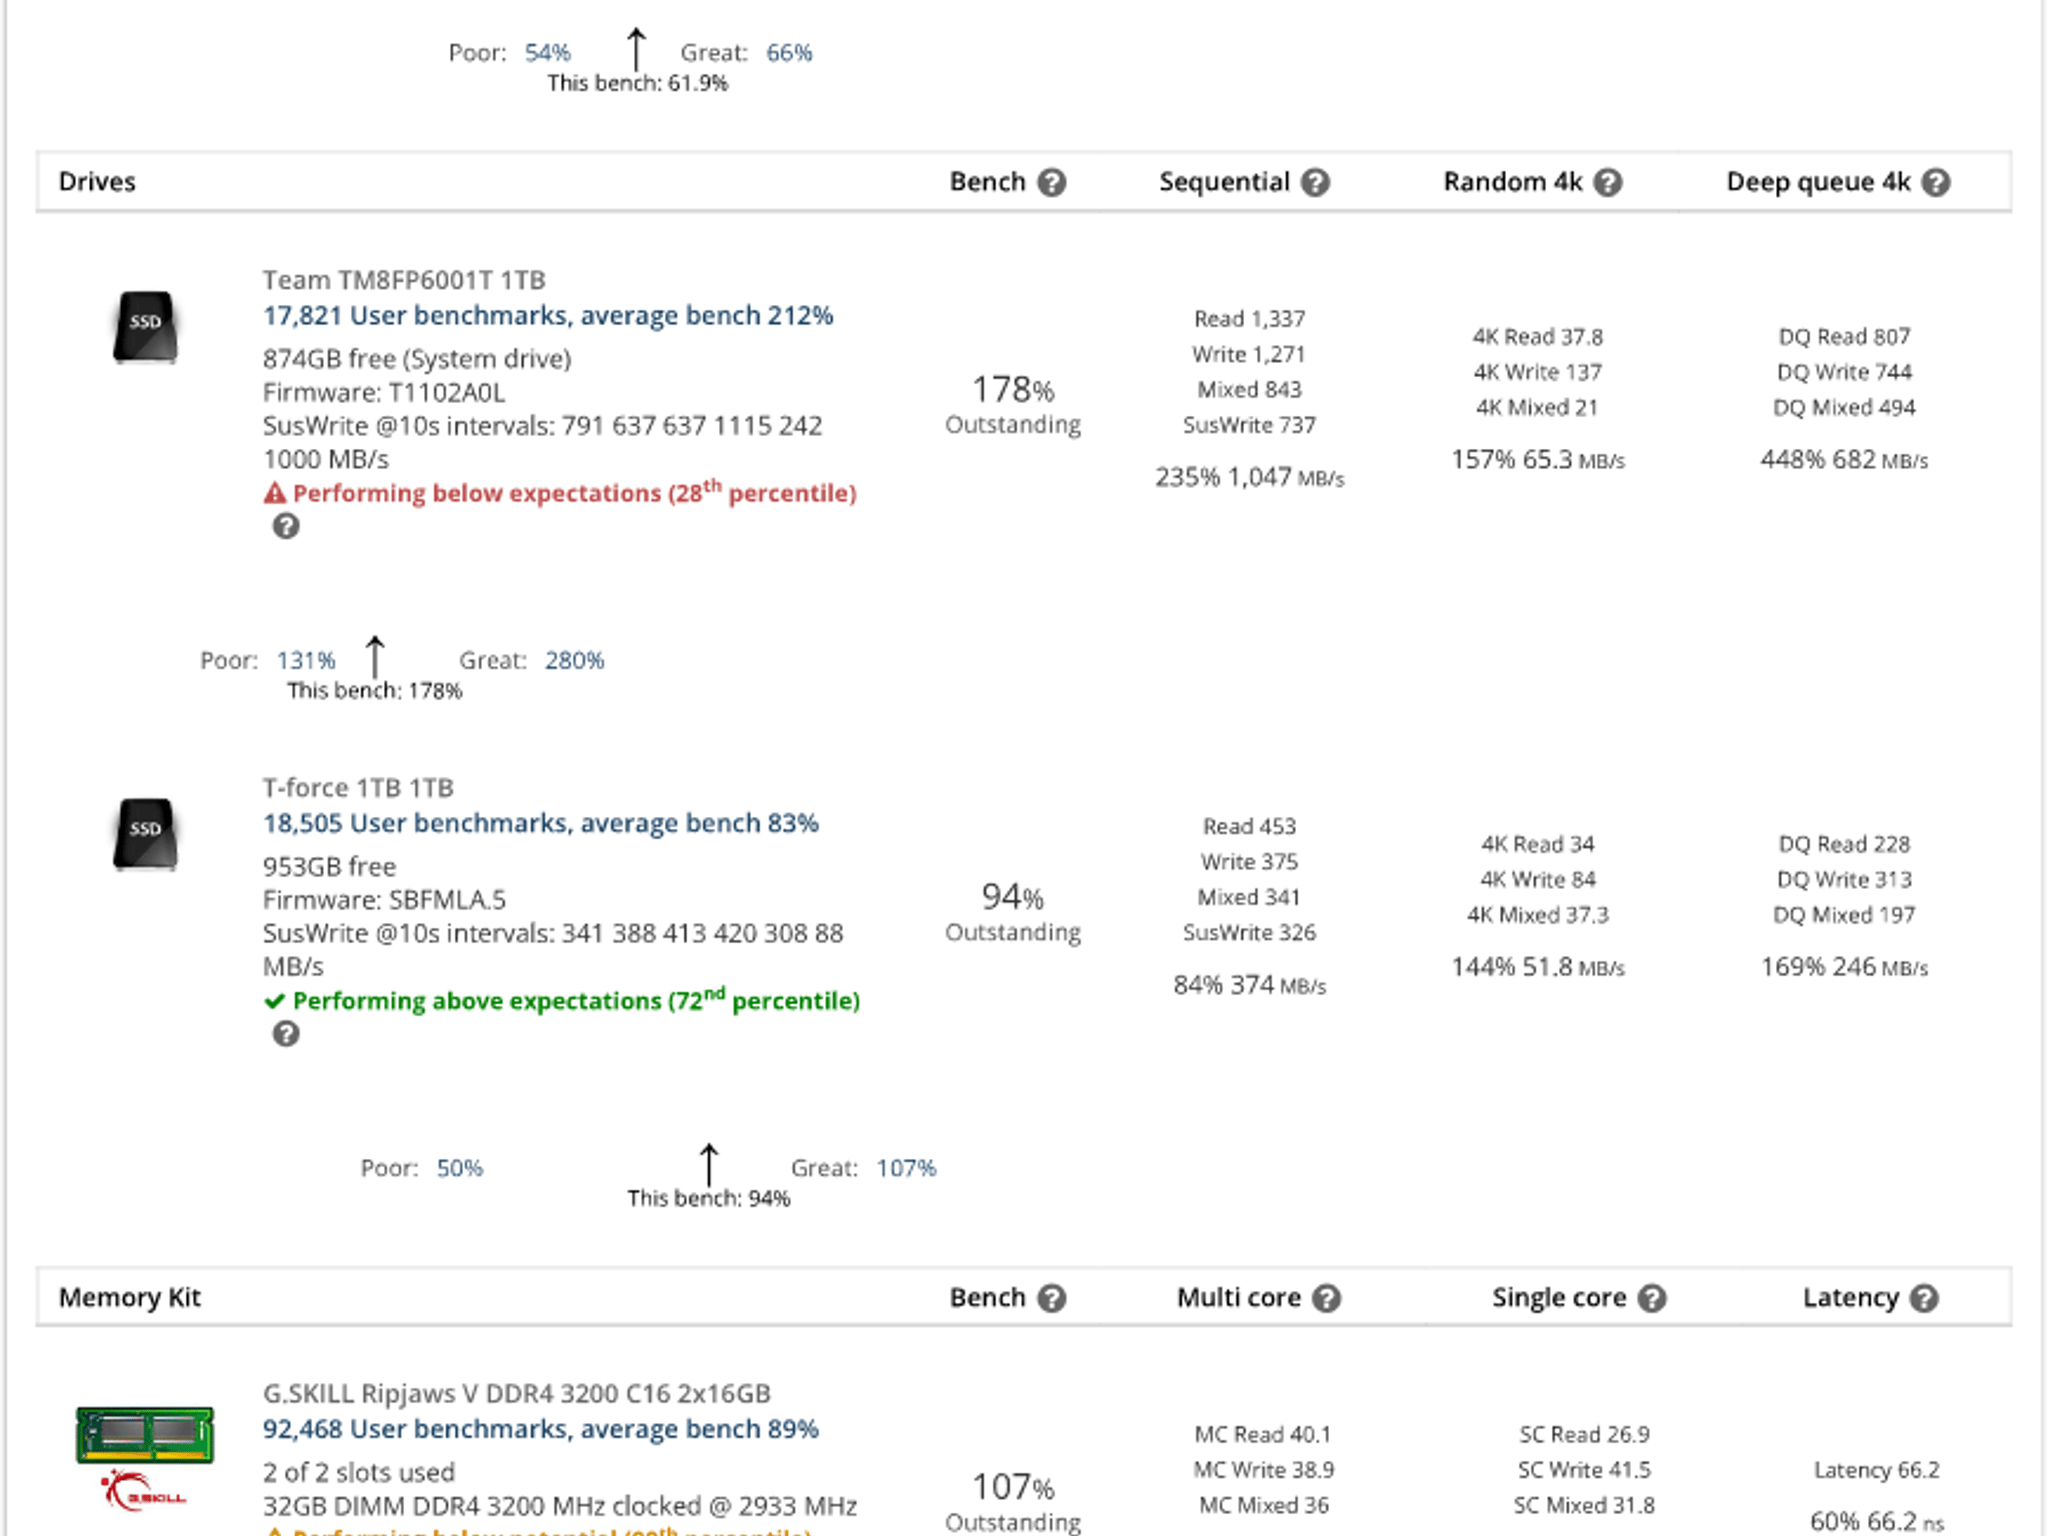2048x1536 pixels.
Task: Click the G.SKILL memory kit image
Action: (145, 1458)
